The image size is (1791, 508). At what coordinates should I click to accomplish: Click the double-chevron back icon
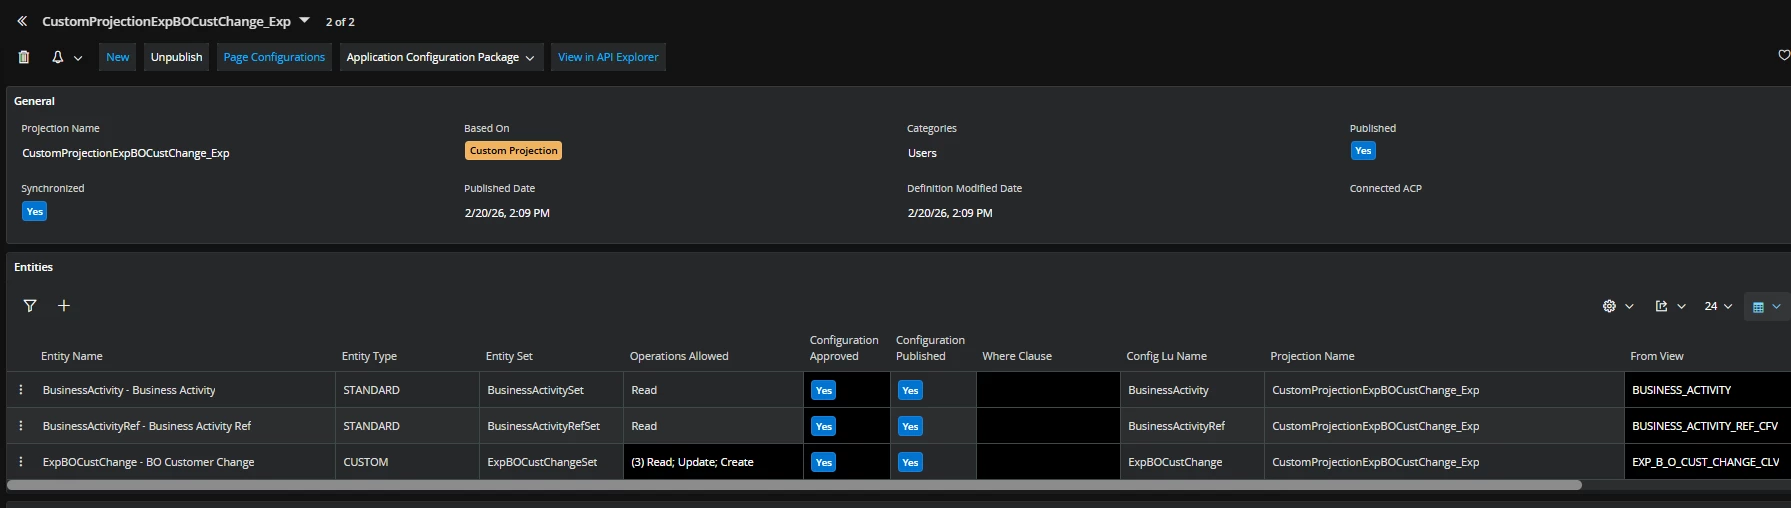[22, 21]
